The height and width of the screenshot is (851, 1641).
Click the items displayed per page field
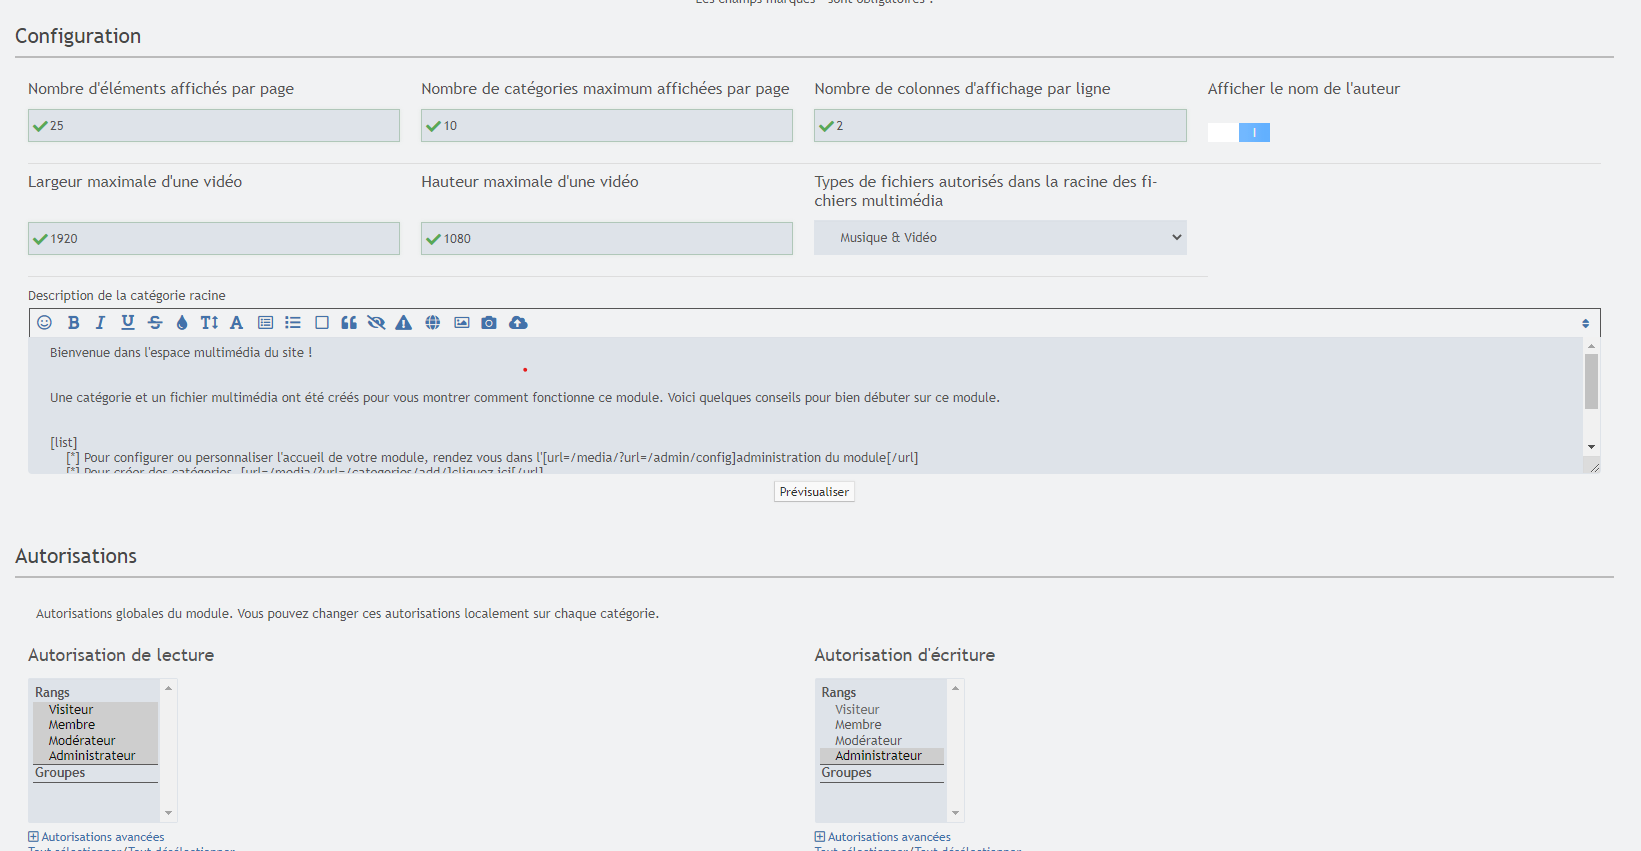coord(214,126)
